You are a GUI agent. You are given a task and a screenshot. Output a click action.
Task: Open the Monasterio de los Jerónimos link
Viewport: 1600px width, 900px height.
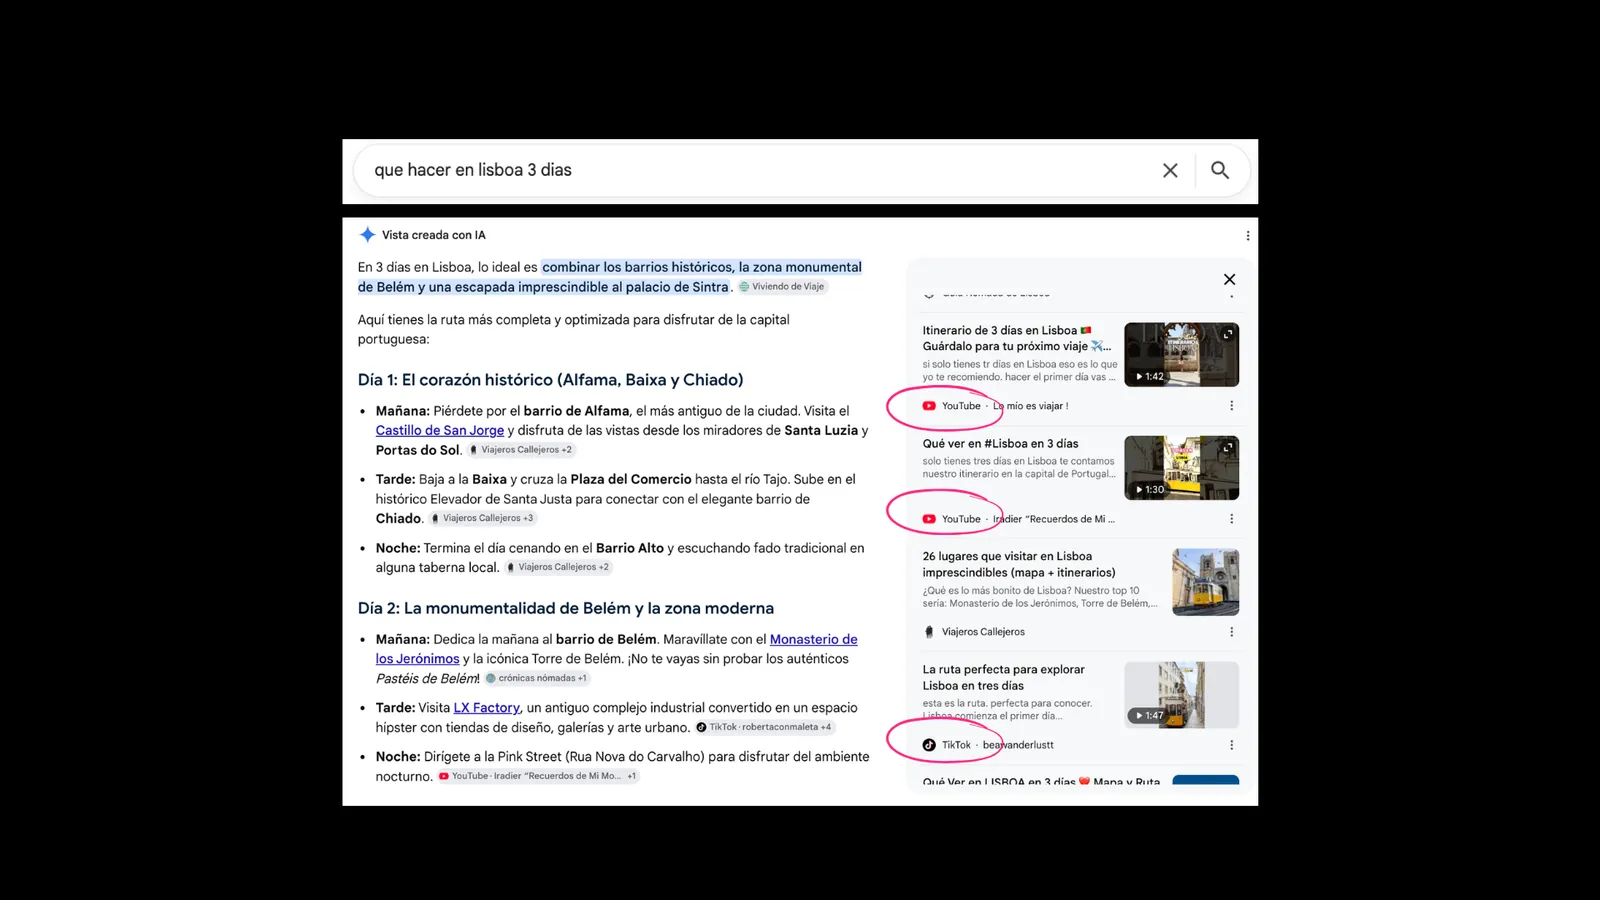tap(616, 649)
